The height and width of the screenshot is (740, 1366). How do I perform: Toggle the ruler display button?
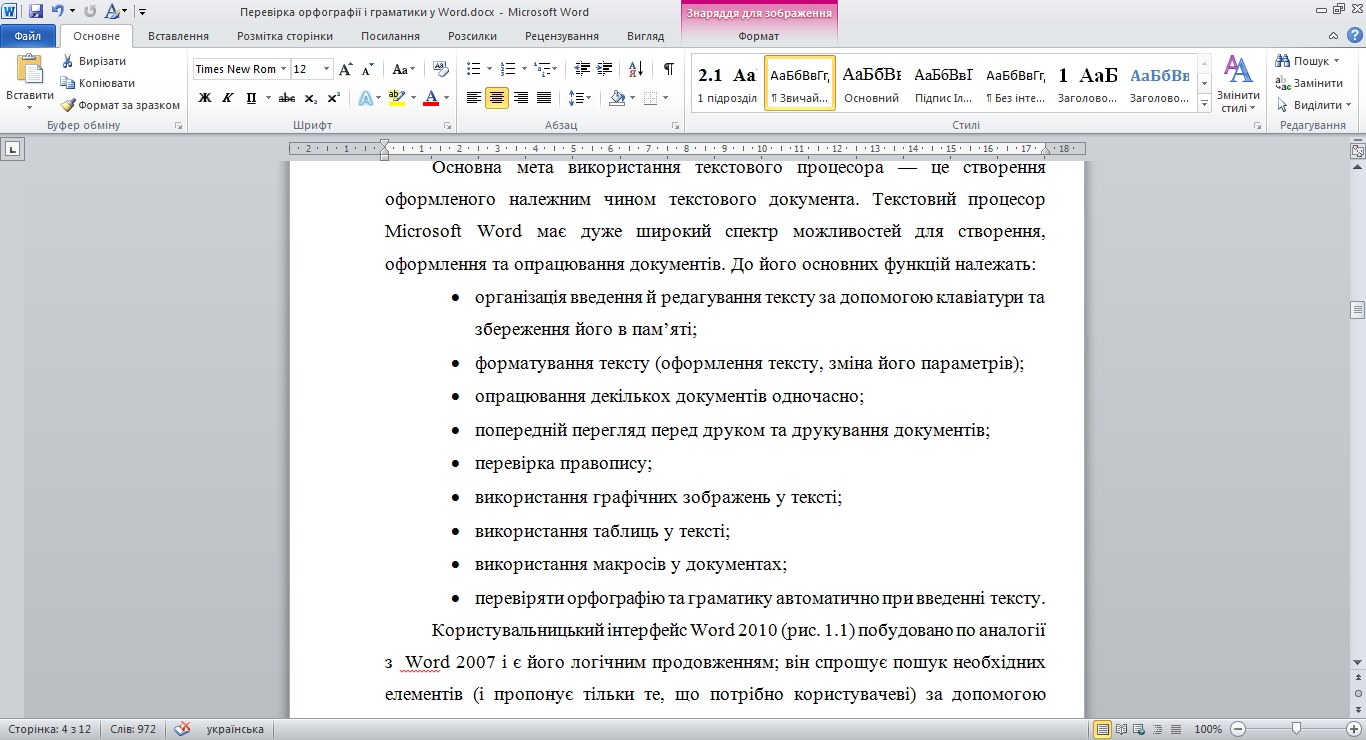(x=1357, y=151)
